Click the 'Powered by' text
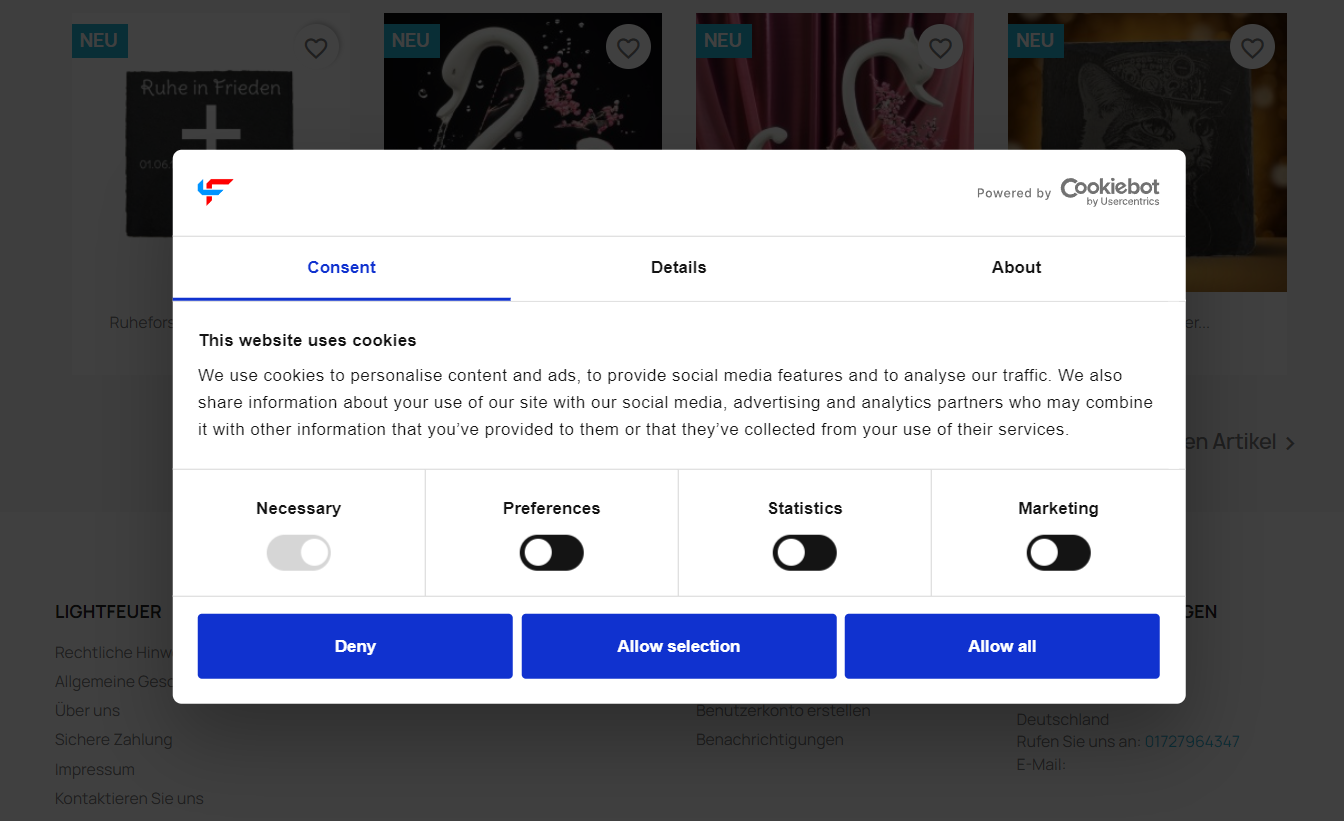Viewport: 1344px width, 821px height. tap(1014, 193)
